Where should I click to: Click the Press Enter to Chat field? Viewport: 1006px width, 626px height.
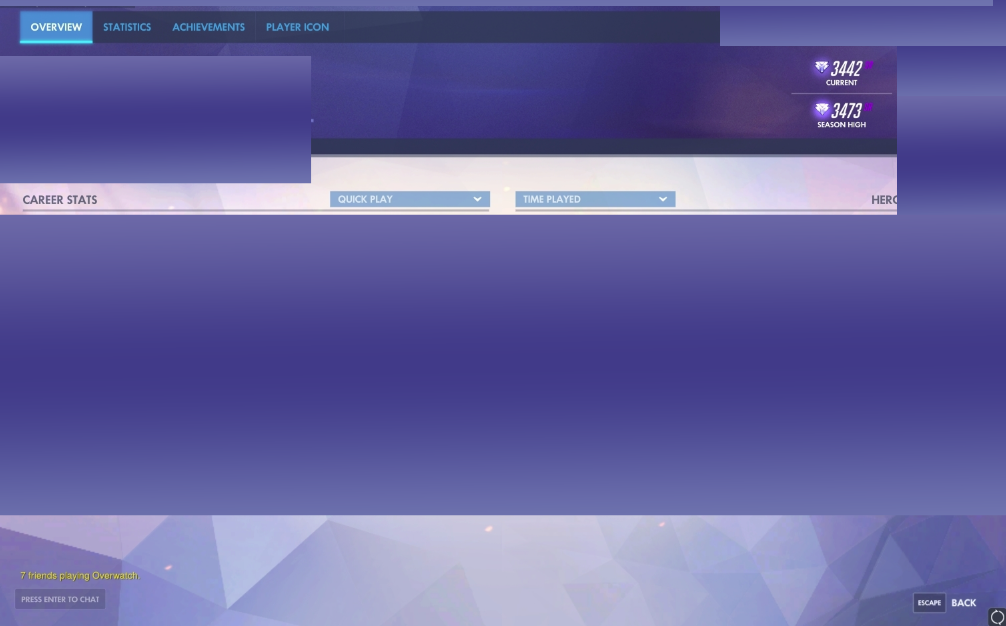click(60, 599)
